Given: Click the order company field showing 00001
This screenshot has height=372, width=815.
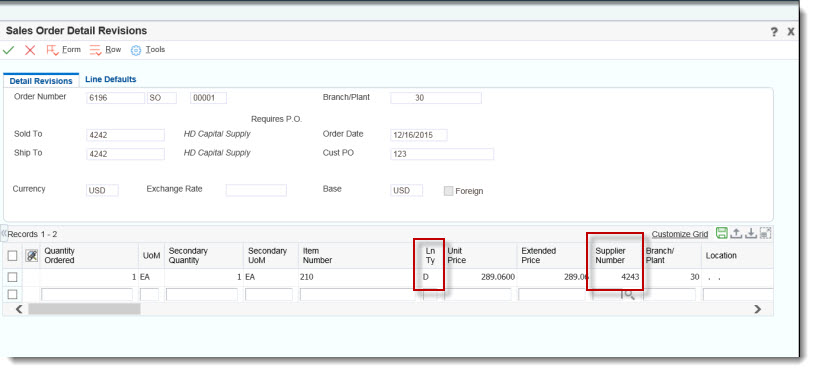Looking at the screenshot, I should [x=208, y=98].
